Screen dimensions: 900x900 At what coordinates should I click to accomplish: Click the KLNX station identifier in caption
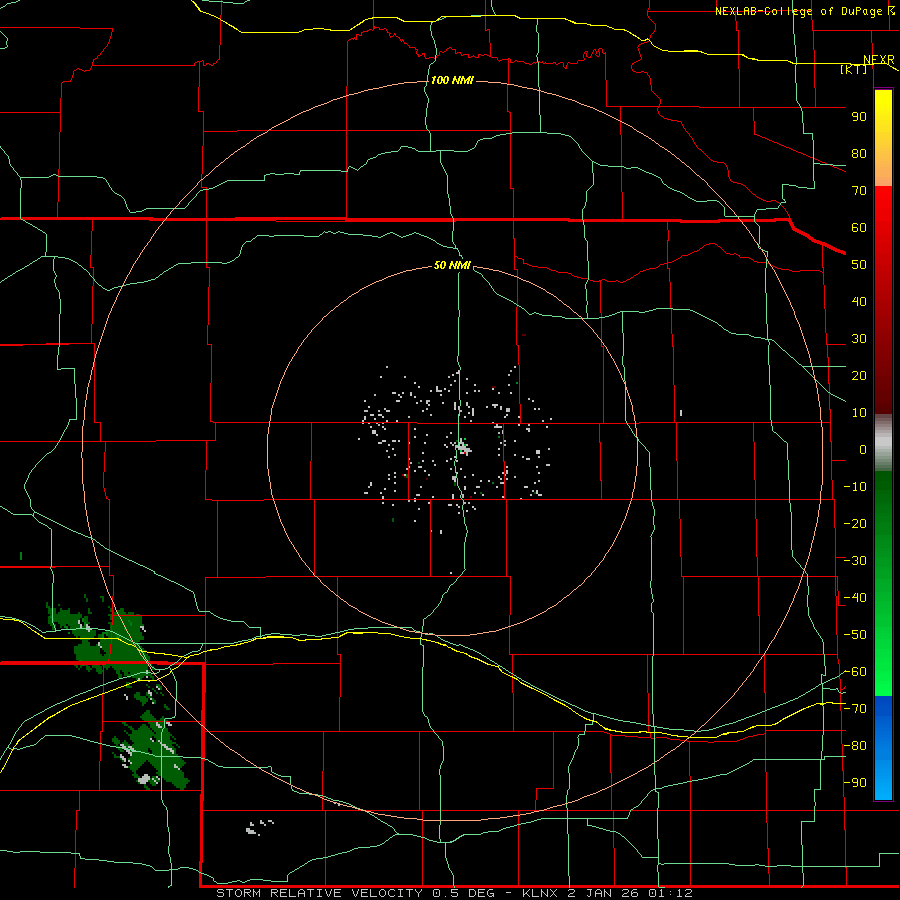(x=540, y=893)
